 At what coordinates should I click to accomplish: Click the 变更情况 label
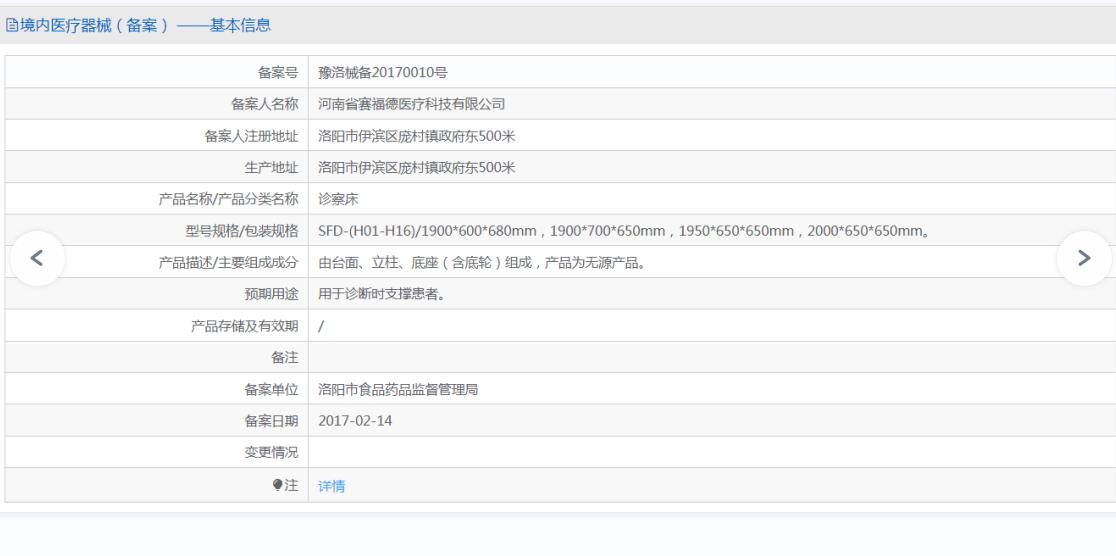tap(271, 452)
